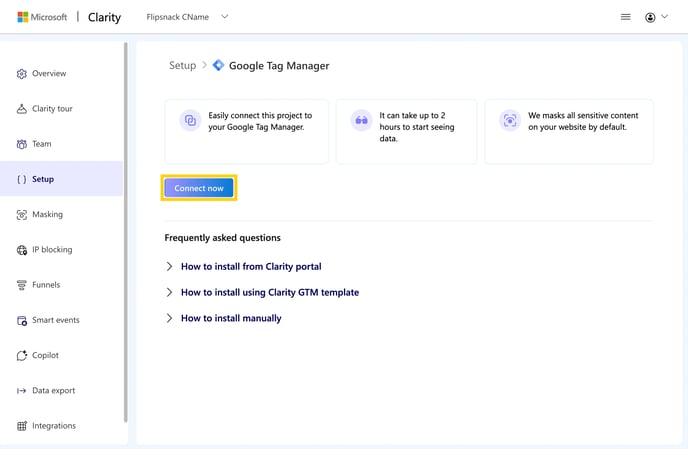Click the 'It can take up to 2 hours' text
This screenshot has width=688, height=449.
tap(417, 127)
